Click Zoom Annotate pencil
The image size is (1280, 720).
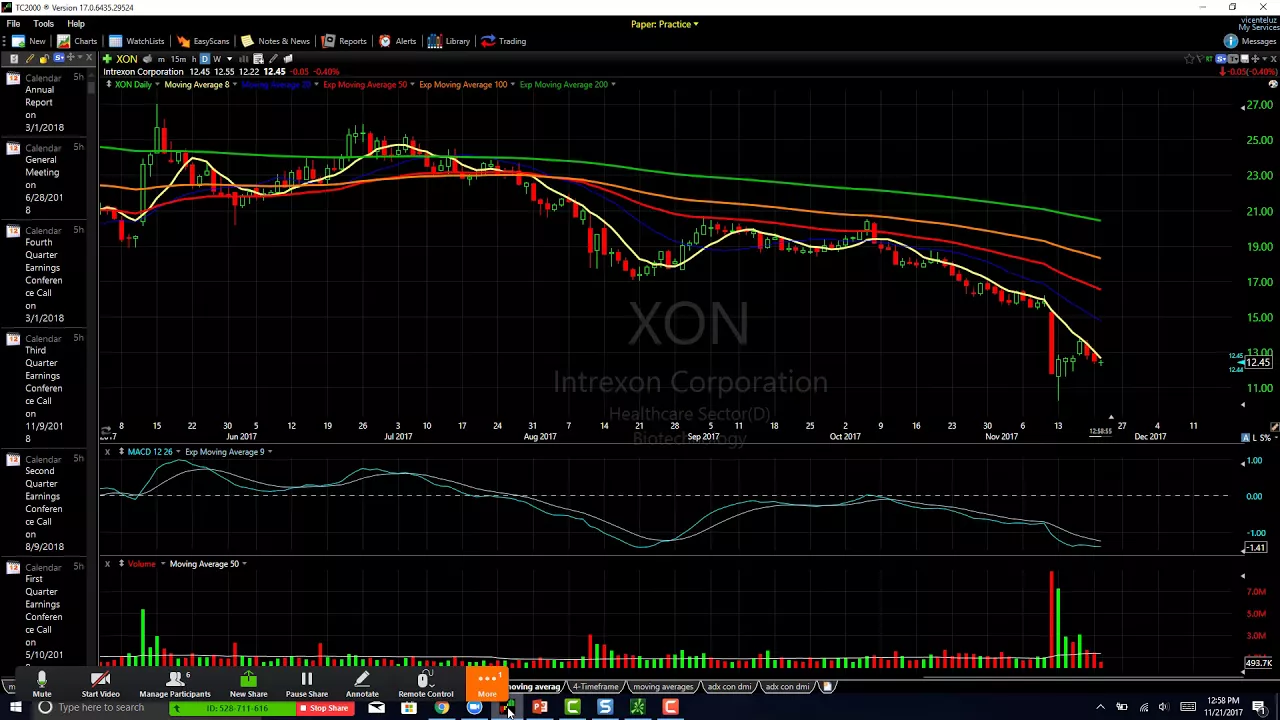pyautogui.click(x=362, y=685)
